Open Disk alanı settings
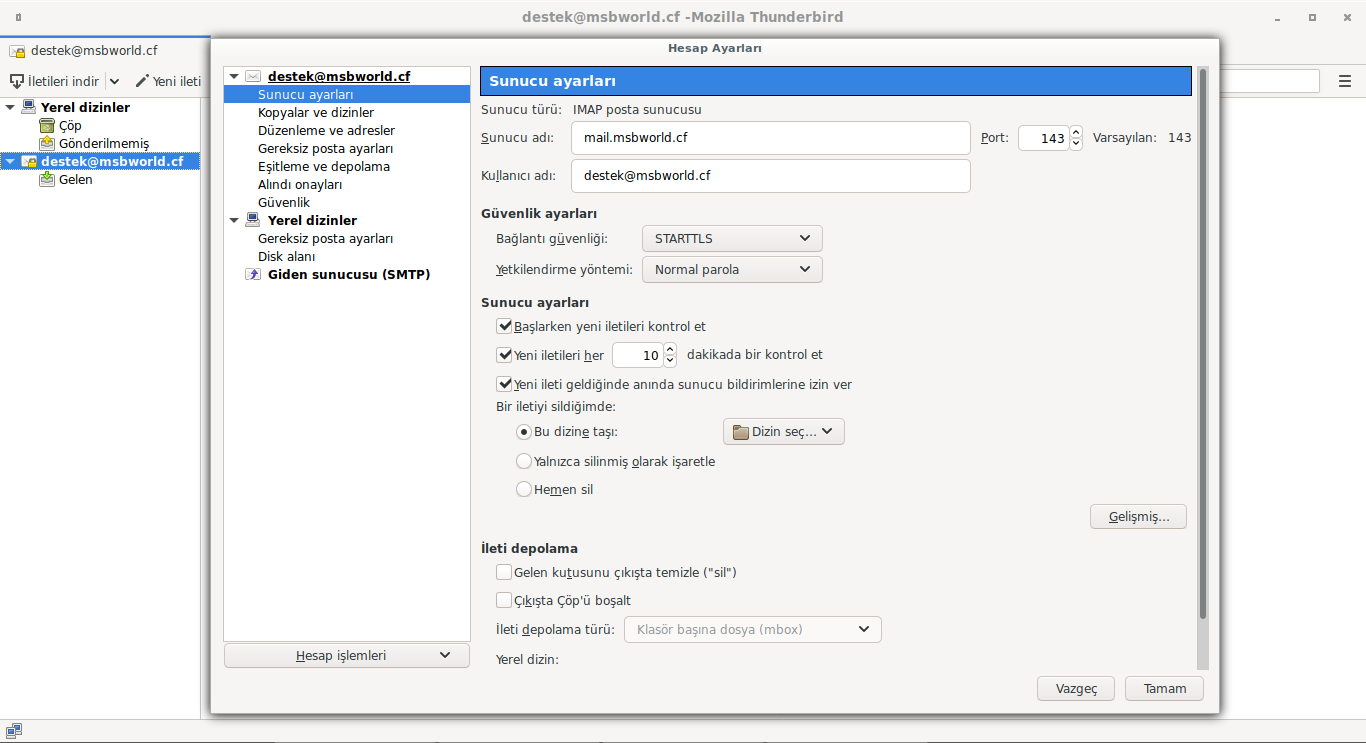1366x743 pixels. point(286,256)
